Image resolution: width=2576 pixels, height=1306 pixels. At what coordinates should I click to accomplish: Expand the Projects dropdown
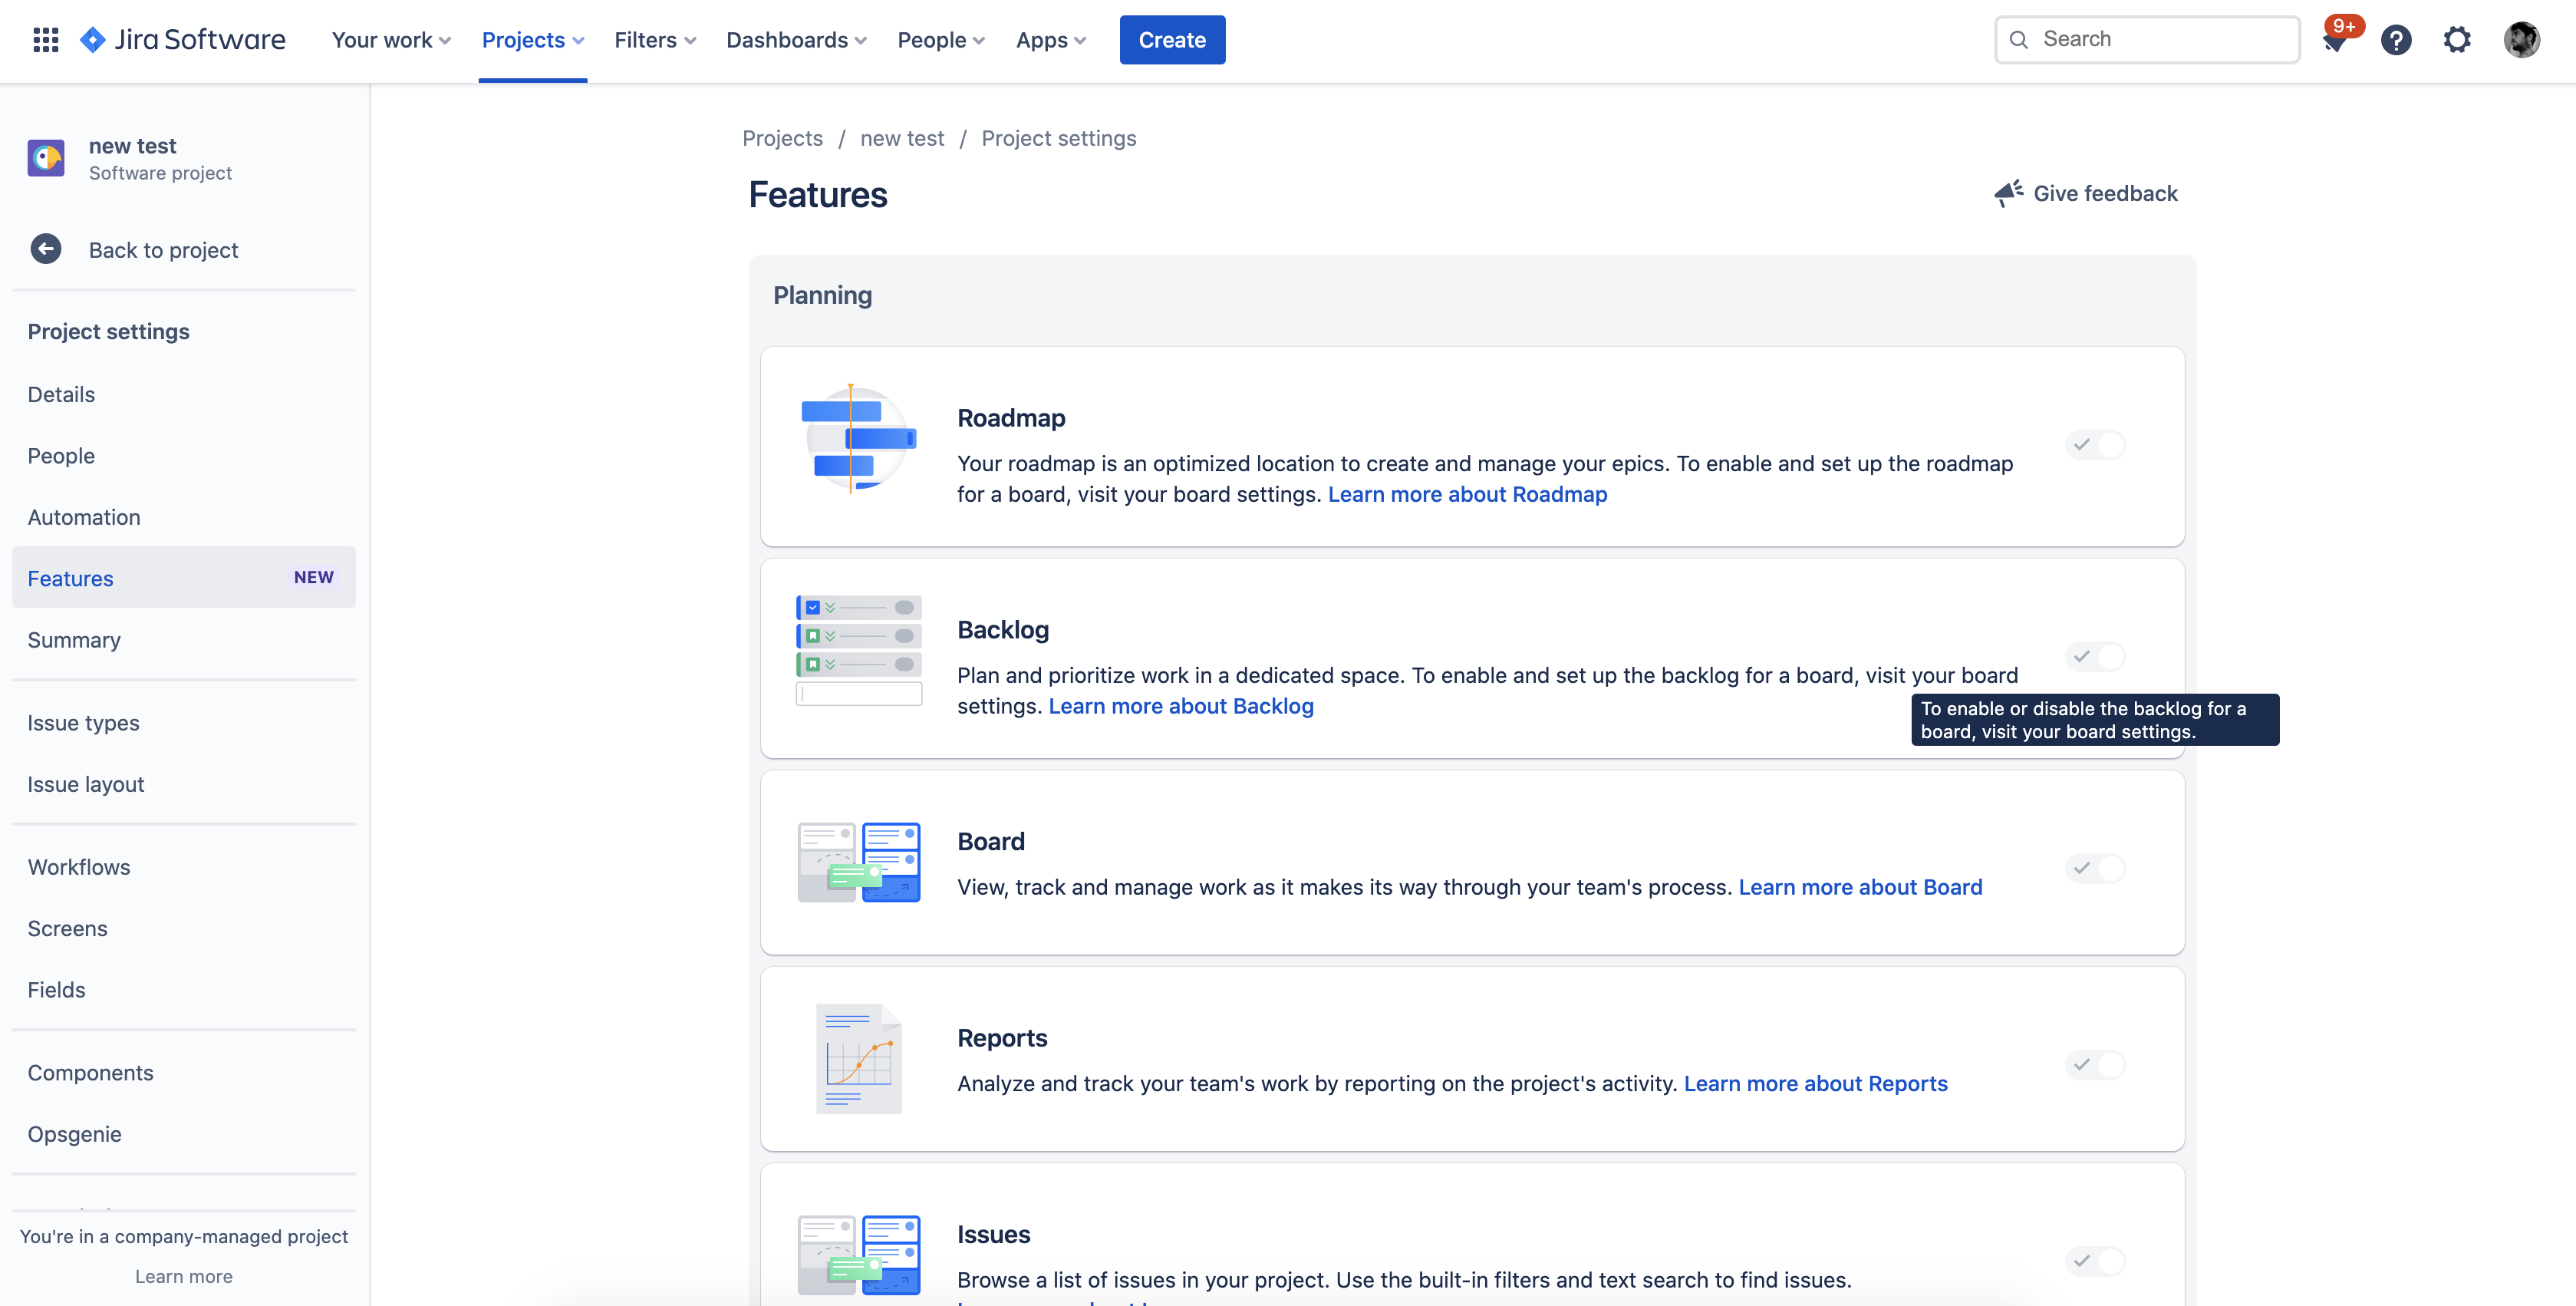(x=532, y=40)
